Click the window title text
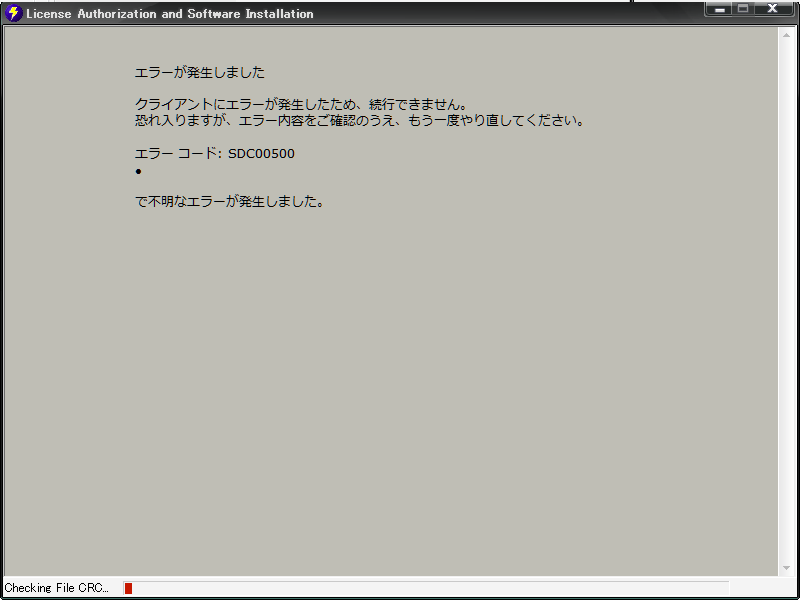 click(169, 14)
